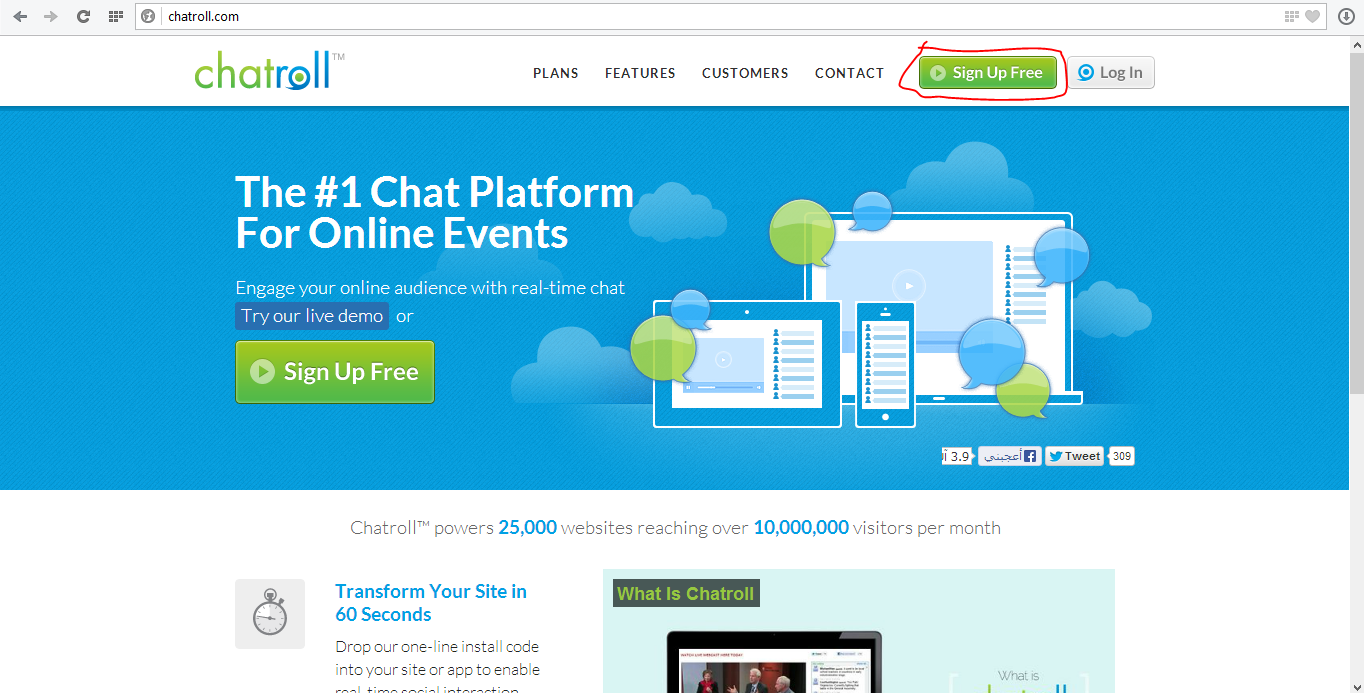Click the large Sign Up Free hero button
The height and width of the screenshot is (693, 1364).
point(335,372)
